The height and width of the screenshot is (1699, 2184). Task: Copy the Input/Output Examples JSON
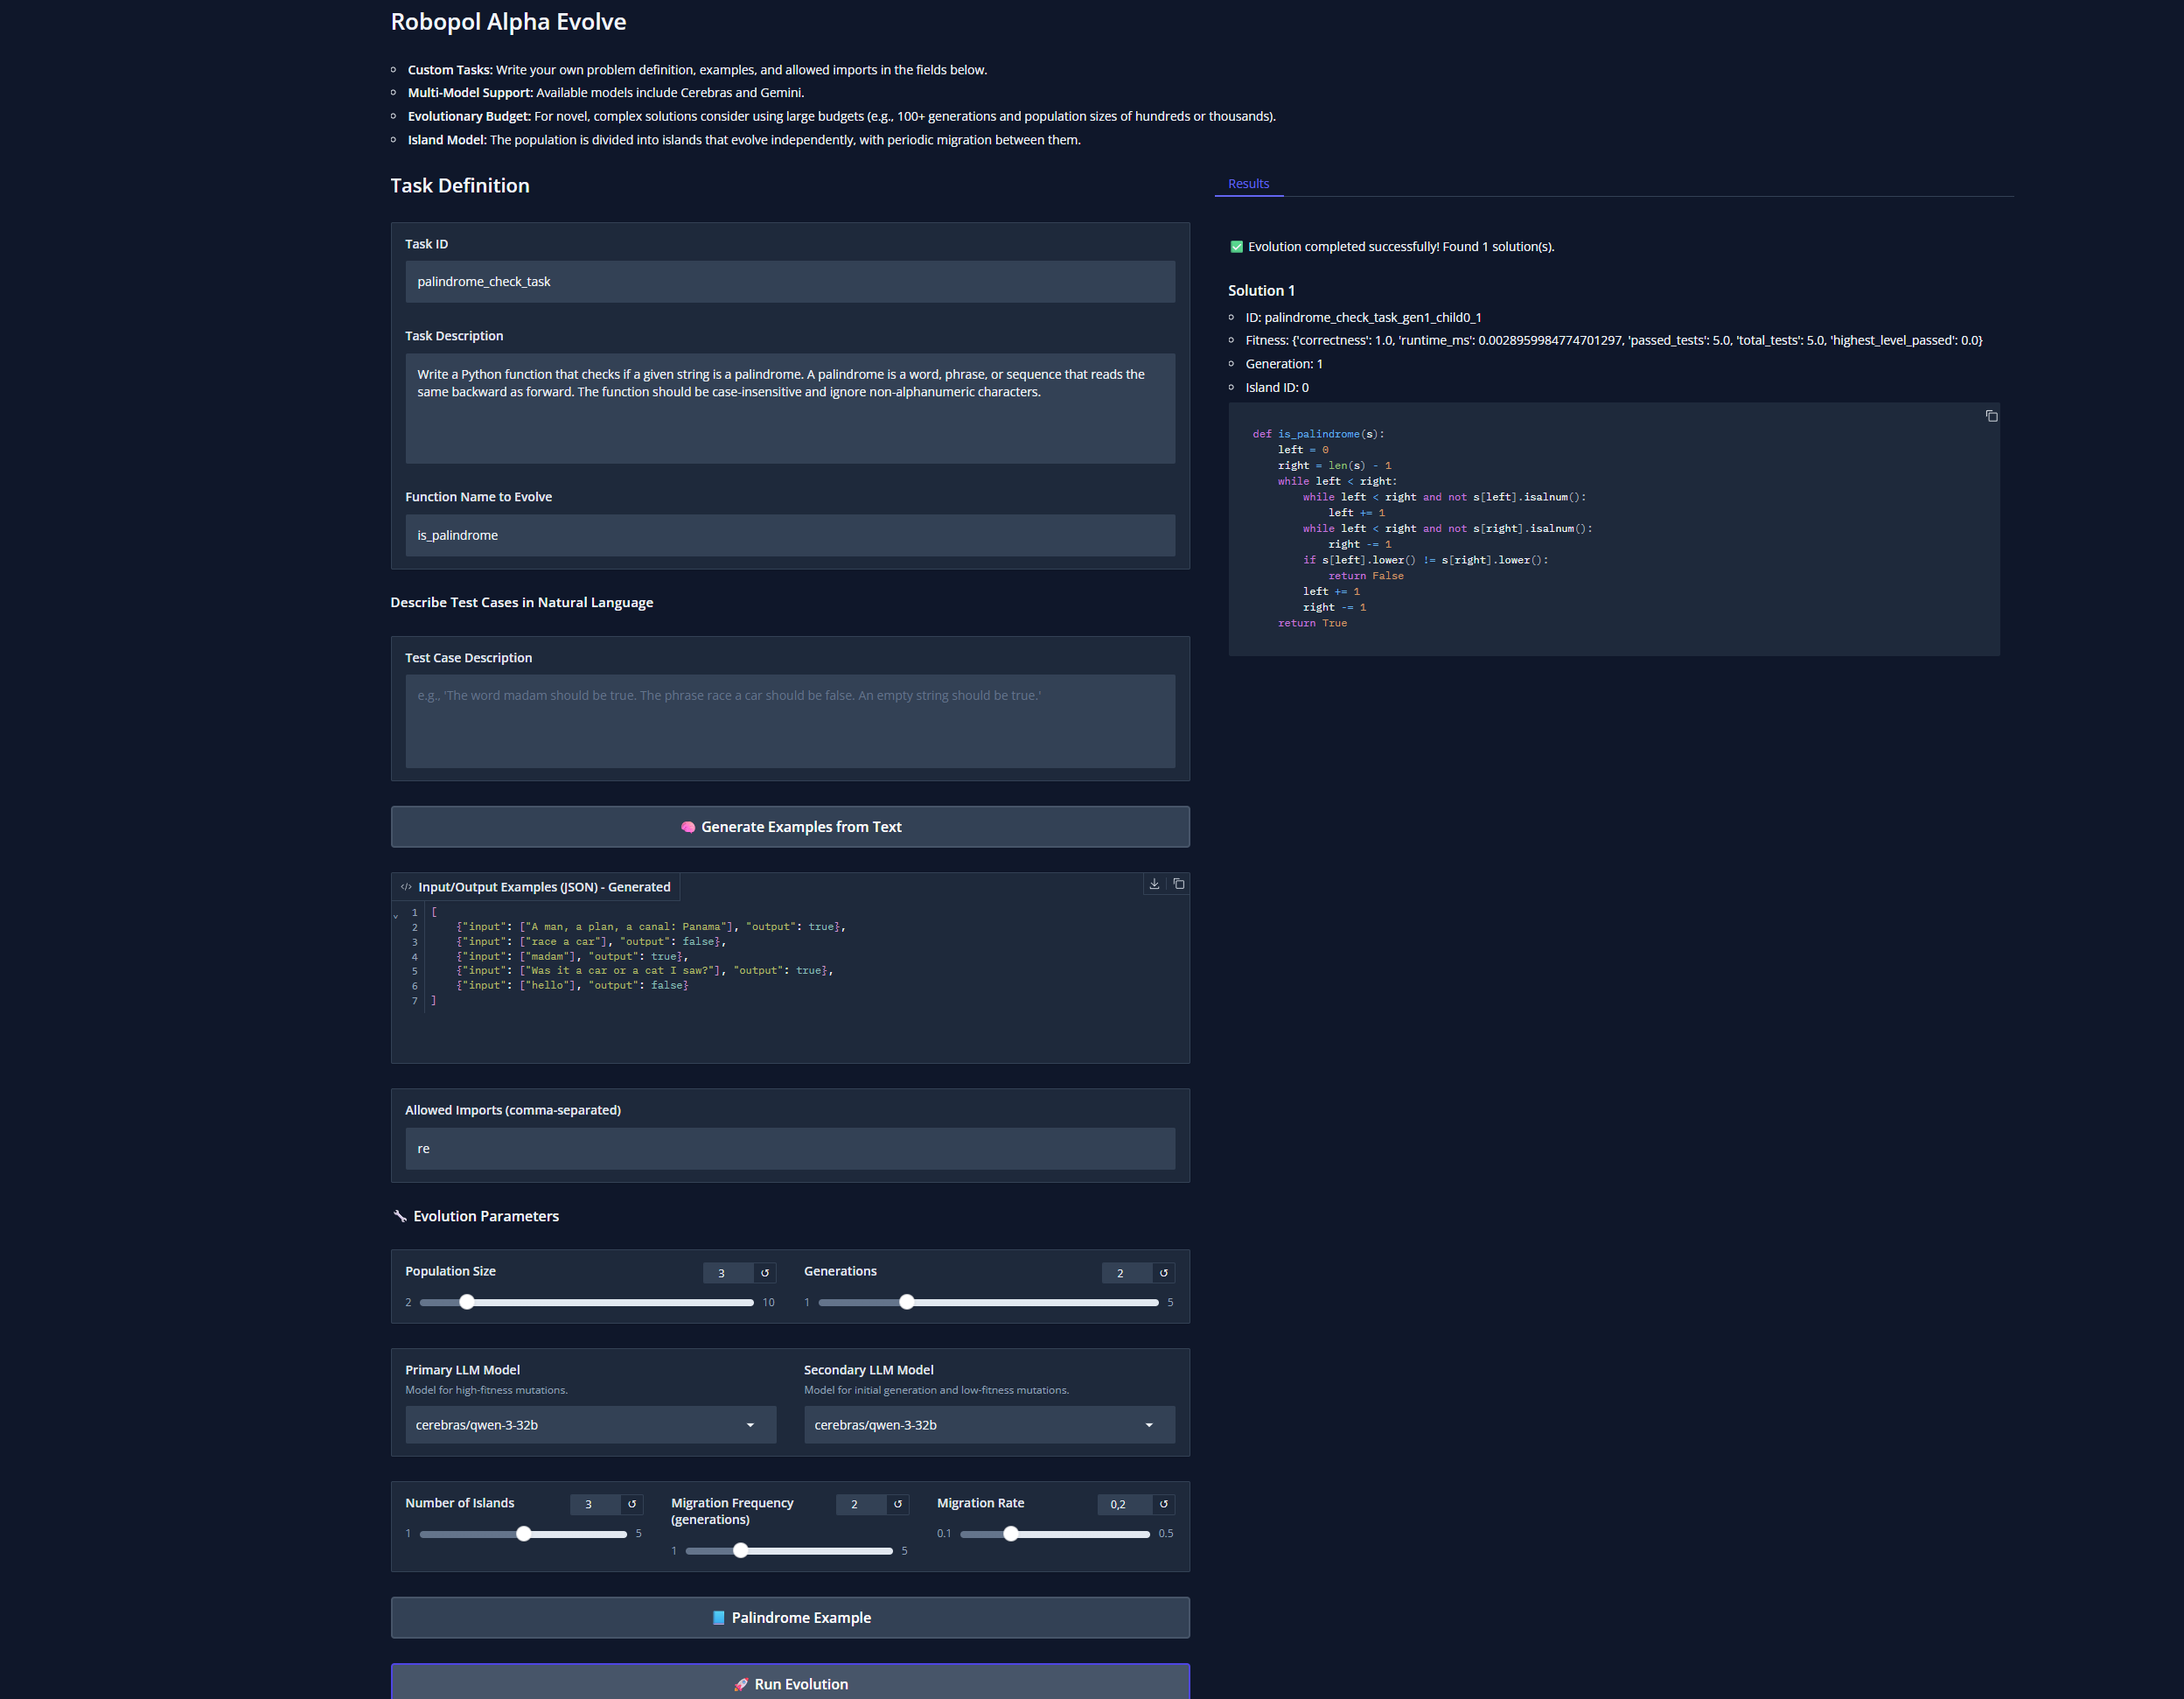tap(1179, 884)
